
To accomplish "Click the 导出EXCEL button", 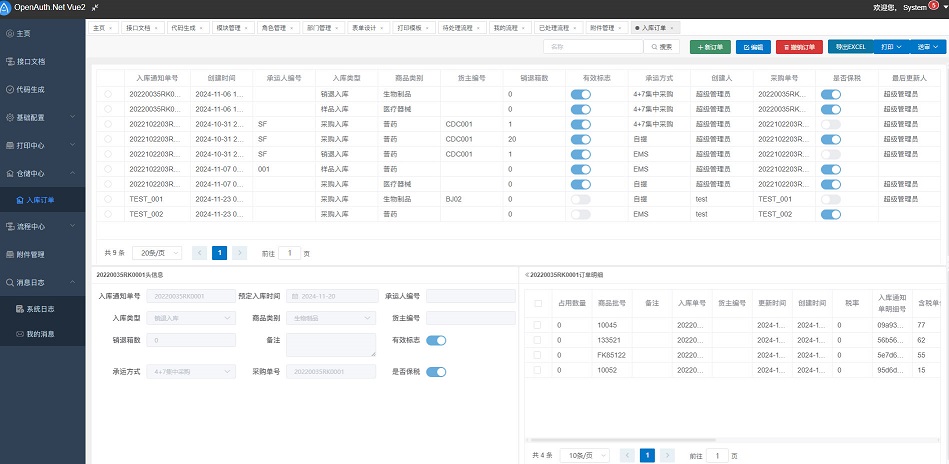I will click(850, 47).
